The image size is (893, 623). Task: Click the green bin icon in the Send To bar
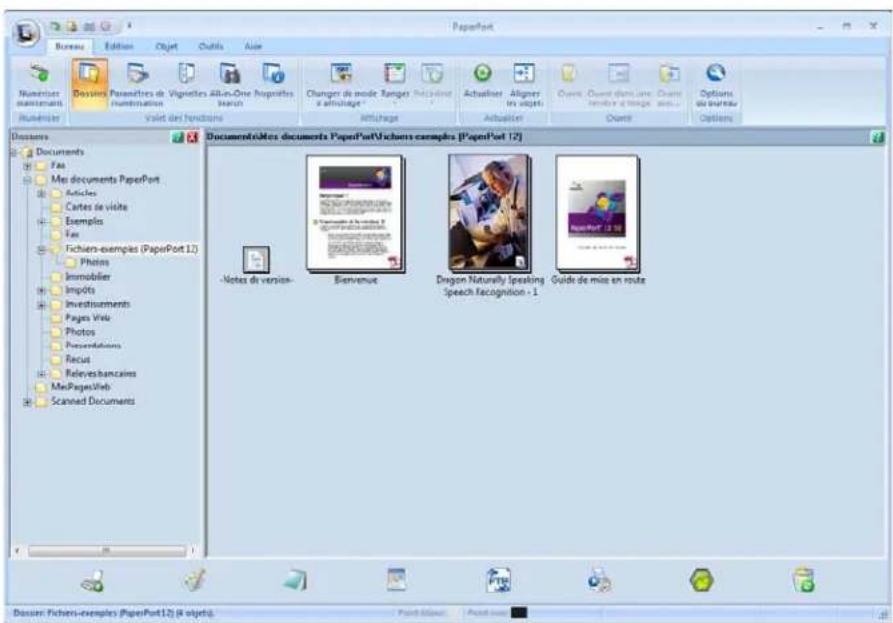pos(804,581)
